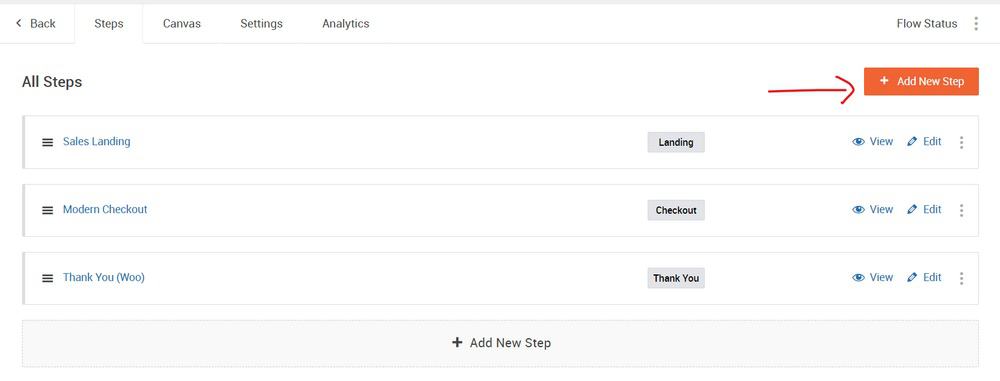Open more options for the Modern Checkout step

(x=961, y=210)
